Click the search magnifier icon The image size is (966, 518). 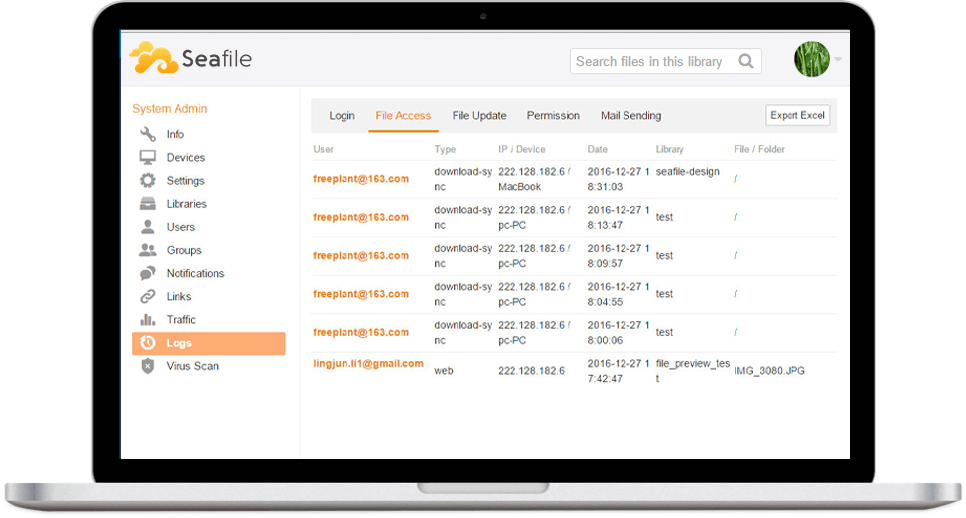[746, 61]
